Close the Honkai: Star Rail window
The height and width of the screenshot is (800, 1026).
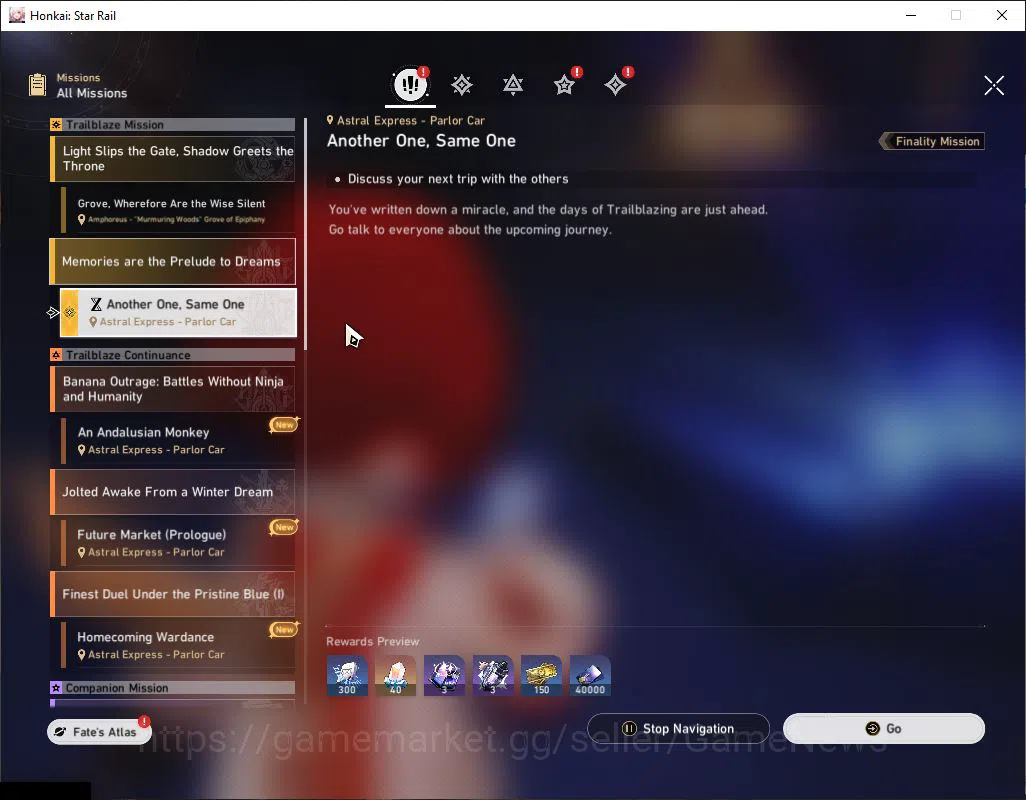[1001, 15]
